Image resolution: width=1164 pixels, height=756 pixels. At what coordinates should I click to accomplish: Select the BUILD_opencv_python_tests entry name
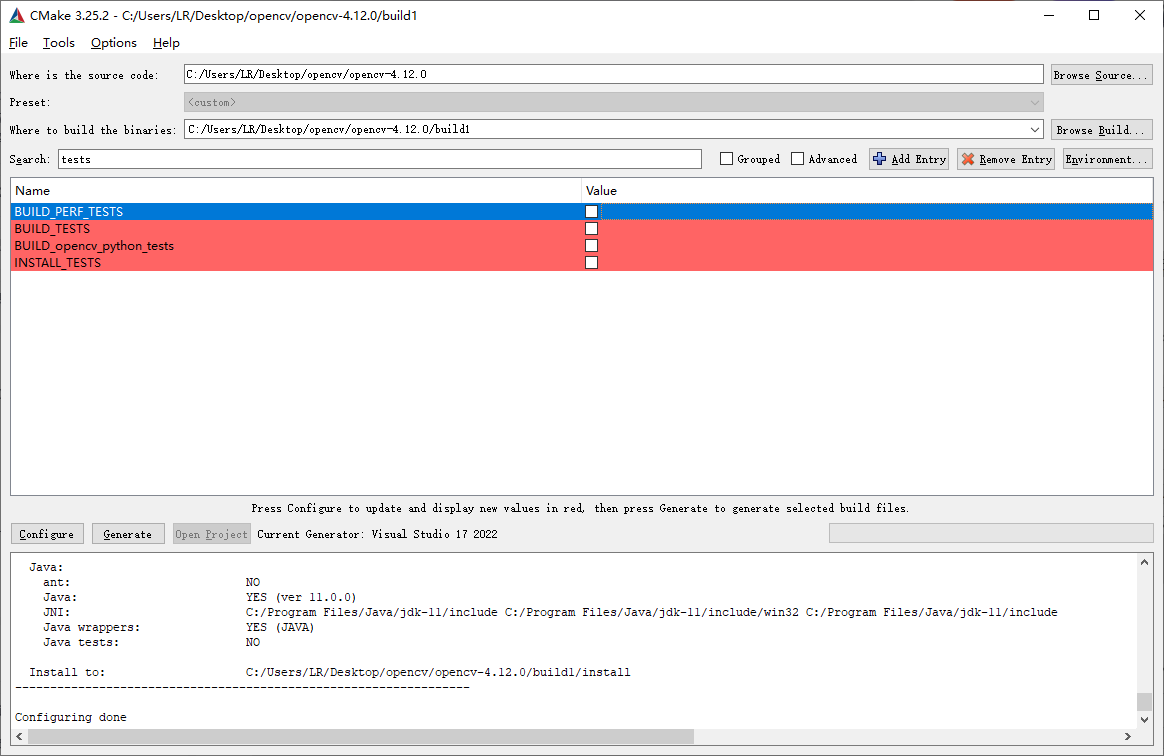(94, 246)
